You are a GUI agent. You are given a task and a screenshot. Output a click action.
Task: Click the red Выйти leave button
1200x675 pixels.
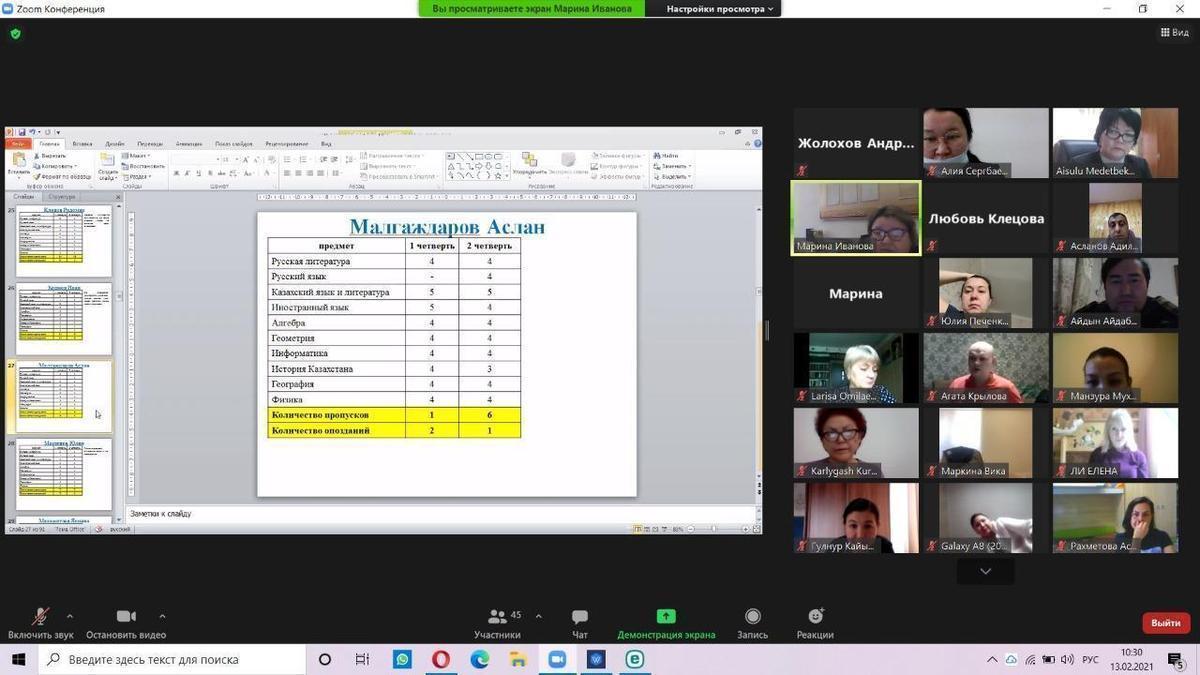[1165, 623]
